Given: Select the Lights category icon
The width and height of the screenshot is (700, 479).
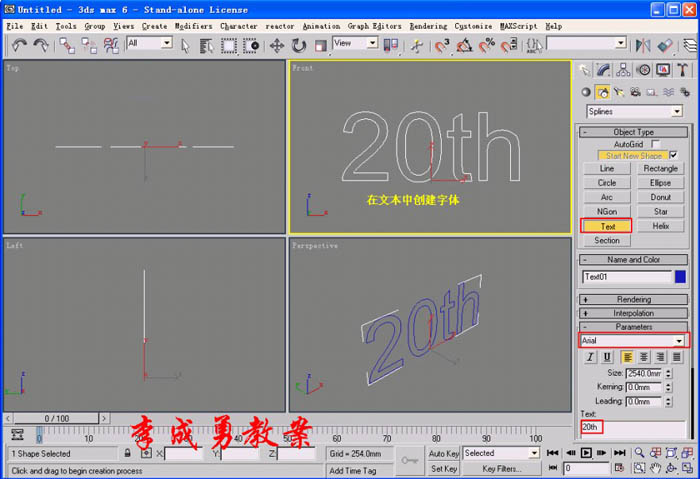Looking at the screenshot, I should pos(619,92).
